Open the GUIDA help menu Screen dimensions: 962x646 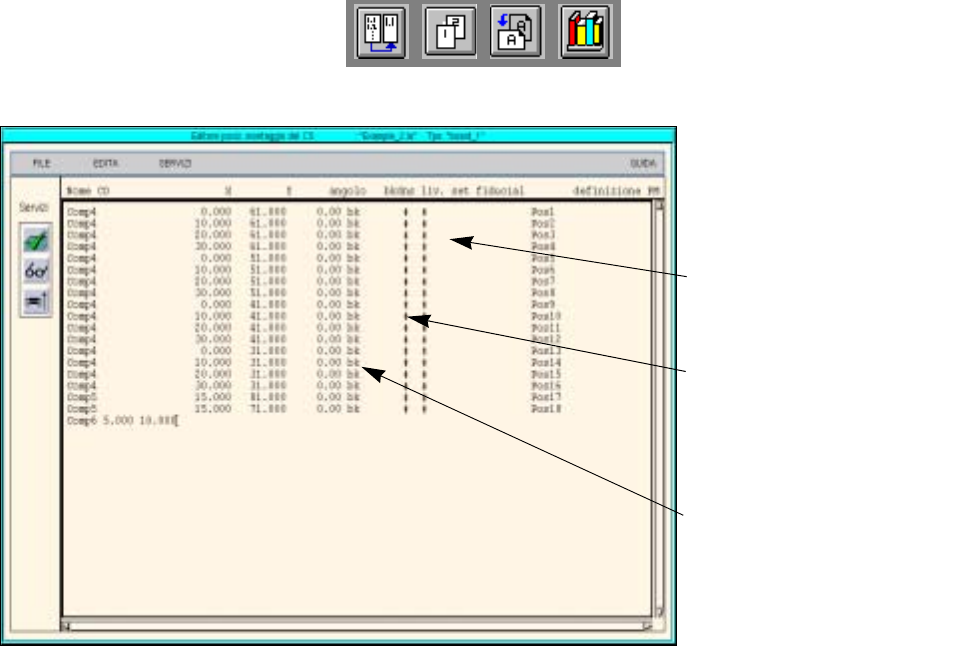[643, 163]
